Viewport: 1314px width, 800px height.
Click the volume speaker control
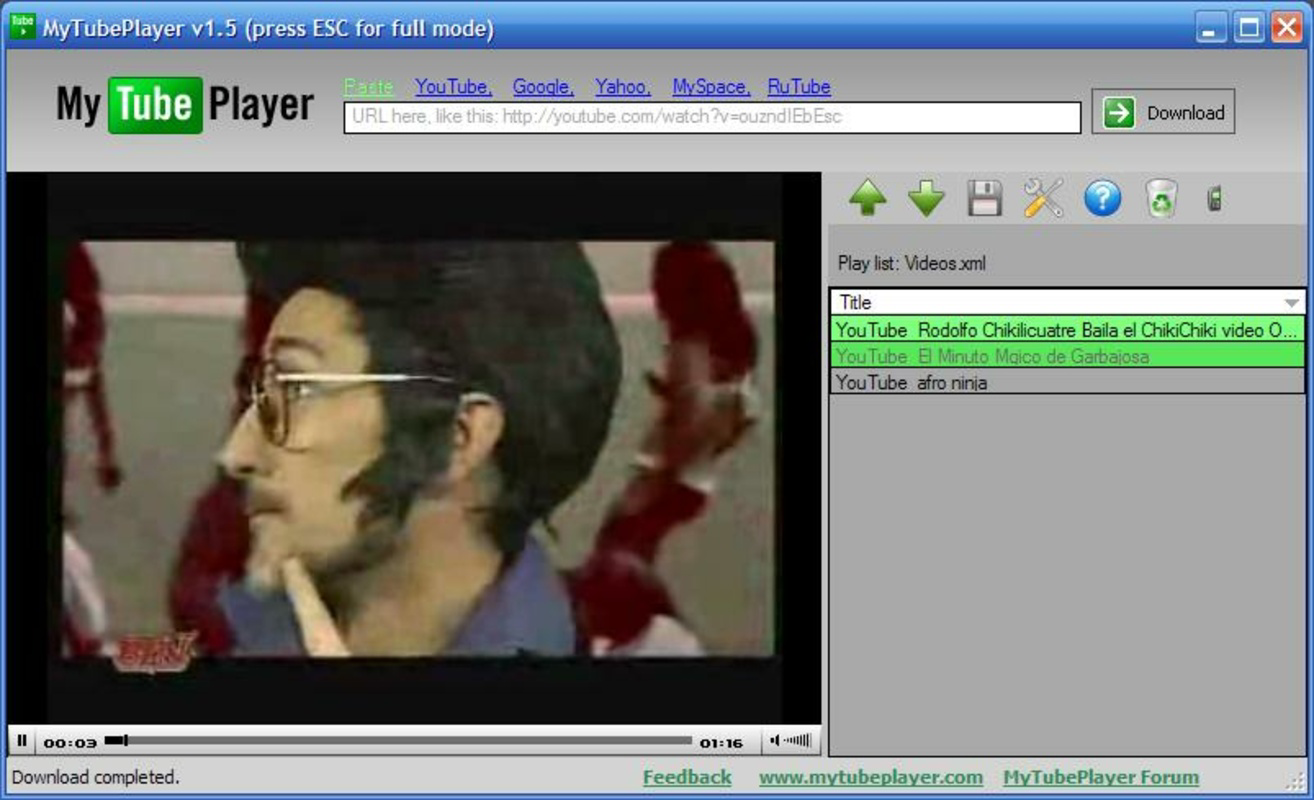pos(791,741)
